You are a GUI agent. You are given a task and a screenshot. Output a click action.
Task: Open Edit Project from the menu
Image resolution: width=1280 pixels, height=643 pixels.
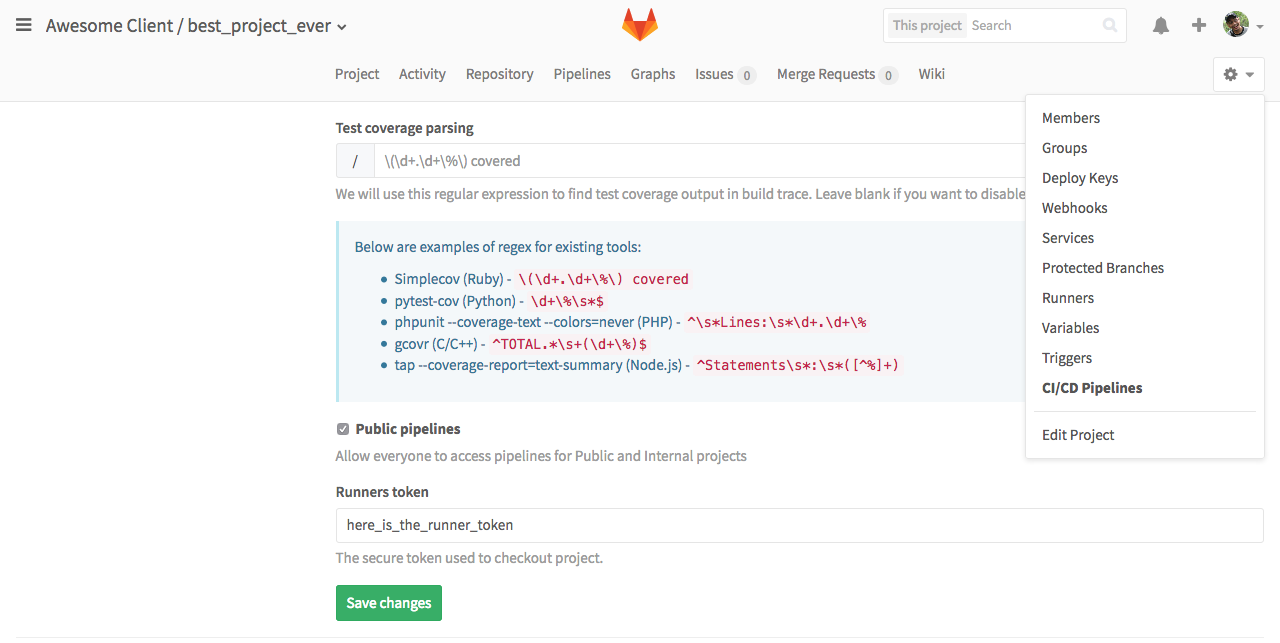click(x=1078, y=435)
